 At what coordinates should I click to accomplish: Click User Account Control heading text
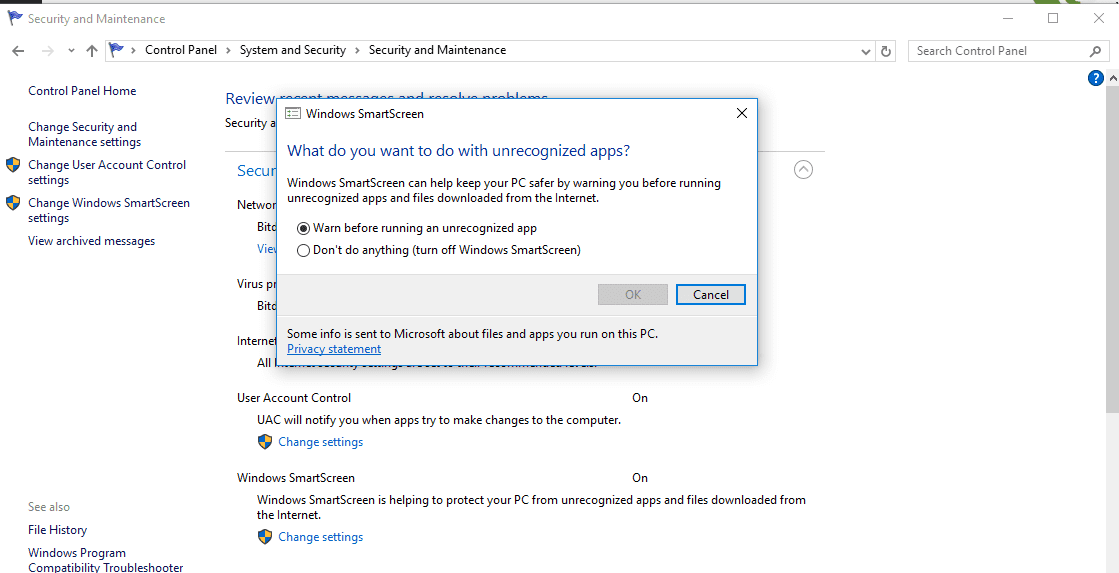[x=294, y=397]
